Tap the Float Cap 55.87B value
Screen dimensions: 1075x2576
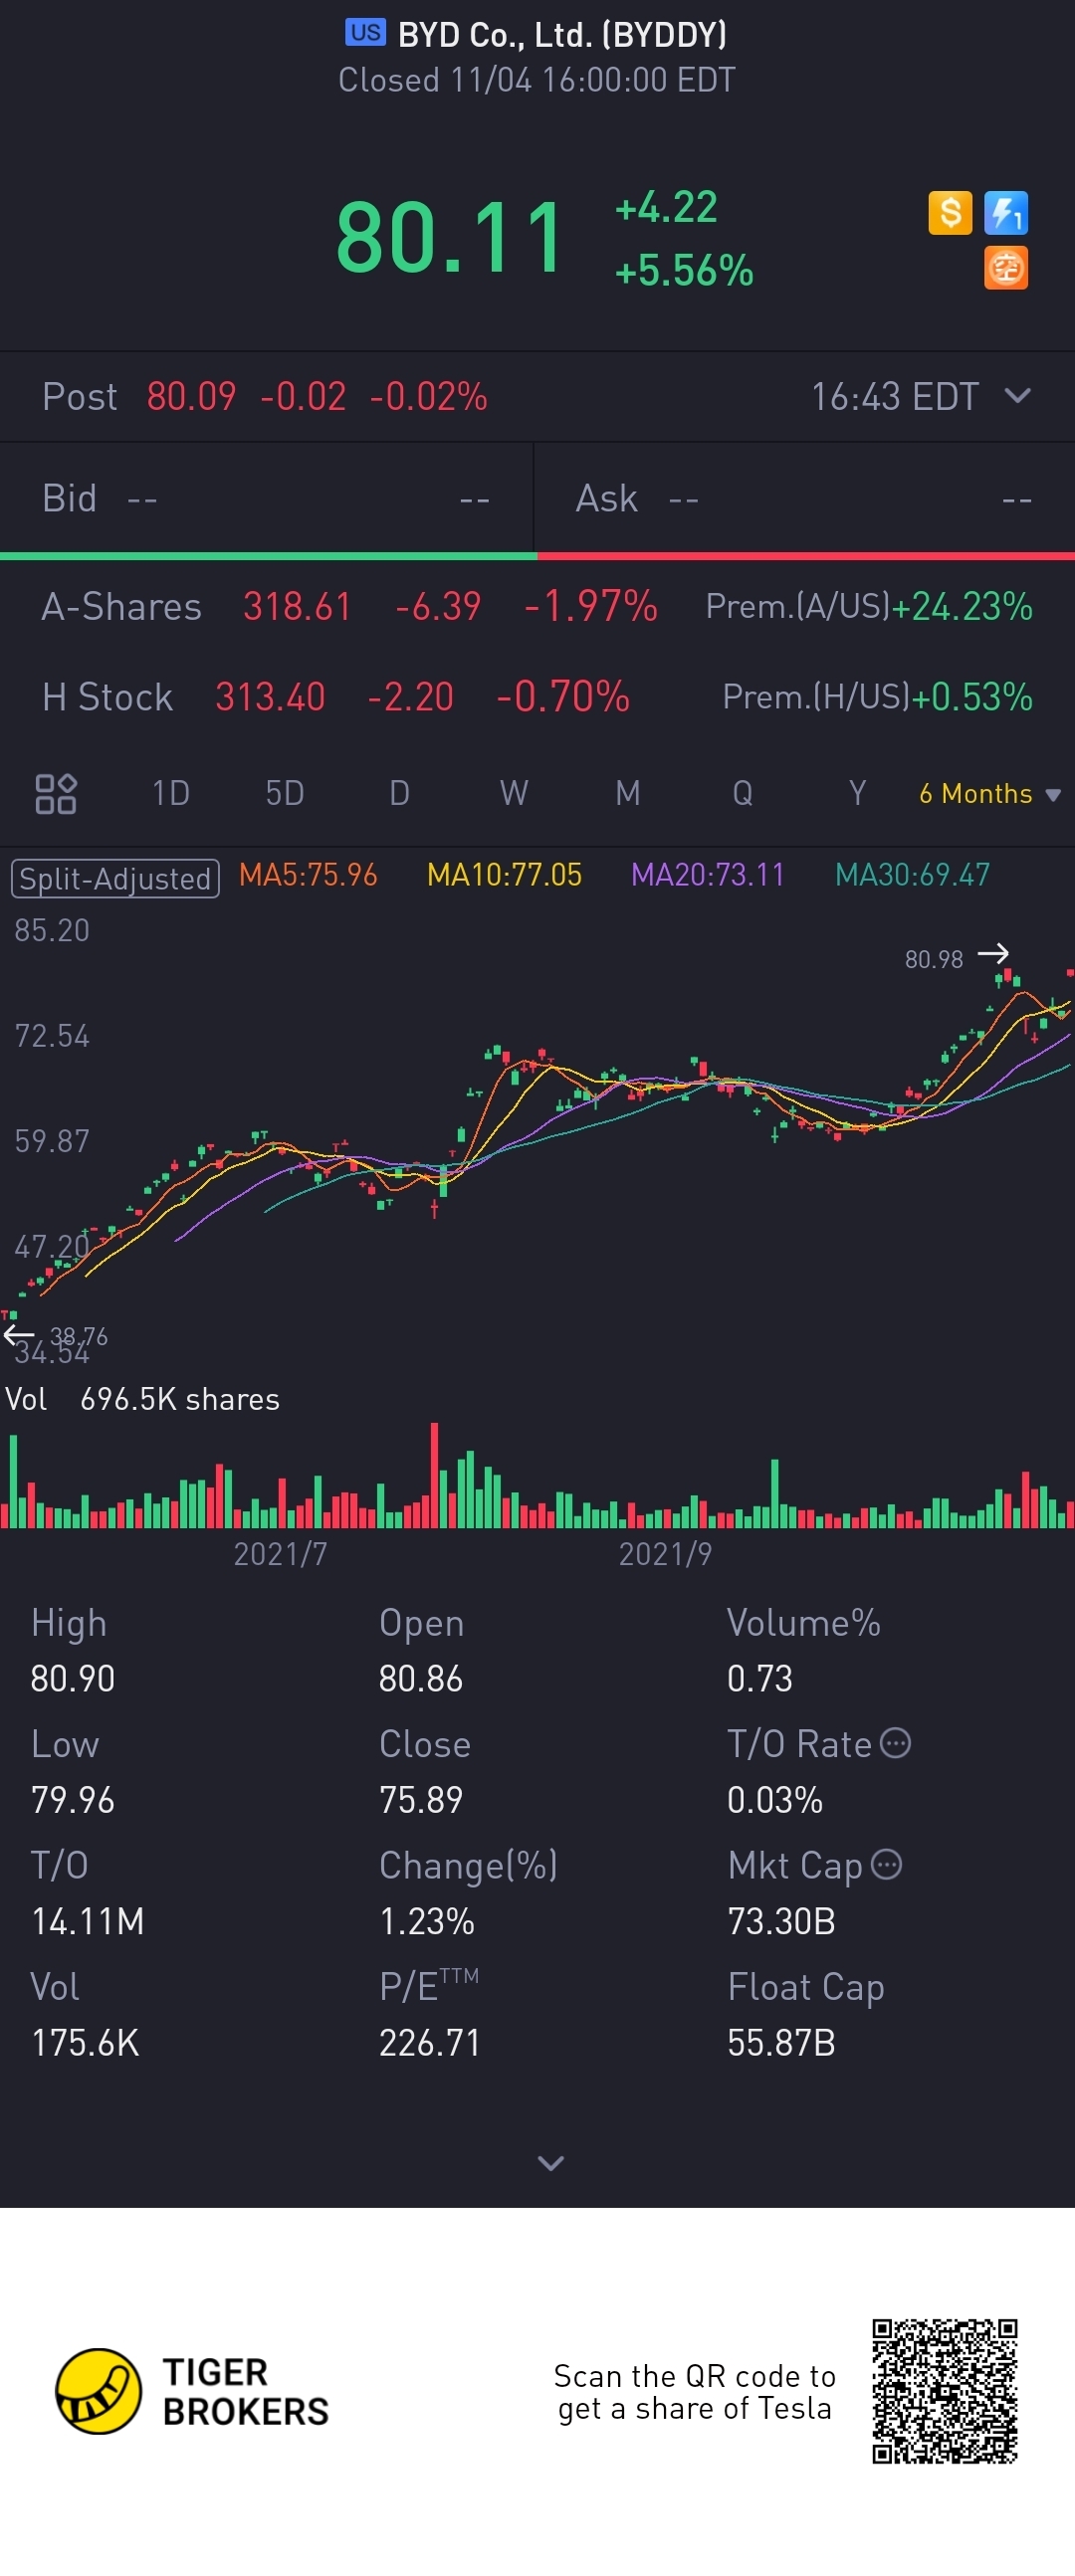click(x=781, y=2043)
